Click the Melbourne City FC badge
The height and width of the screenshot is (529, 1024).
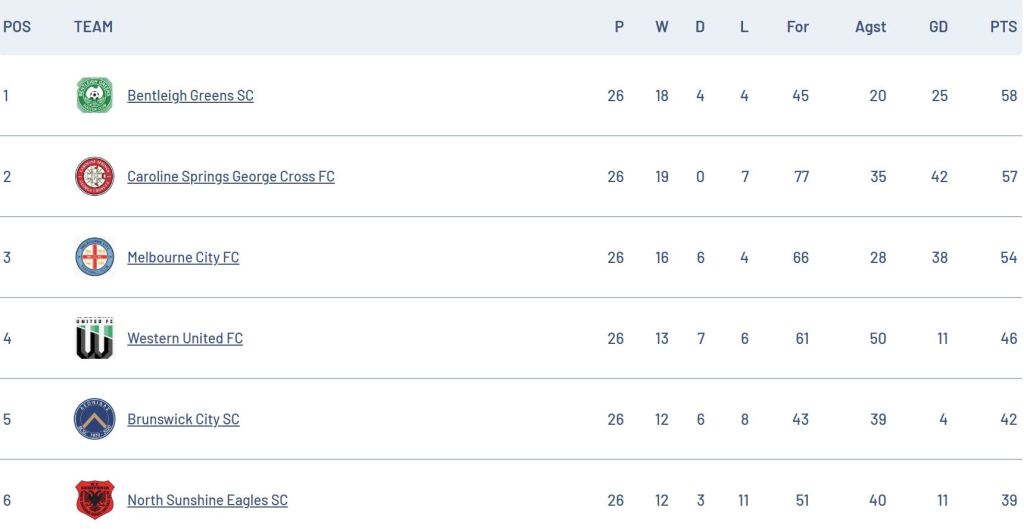[95, 258]
